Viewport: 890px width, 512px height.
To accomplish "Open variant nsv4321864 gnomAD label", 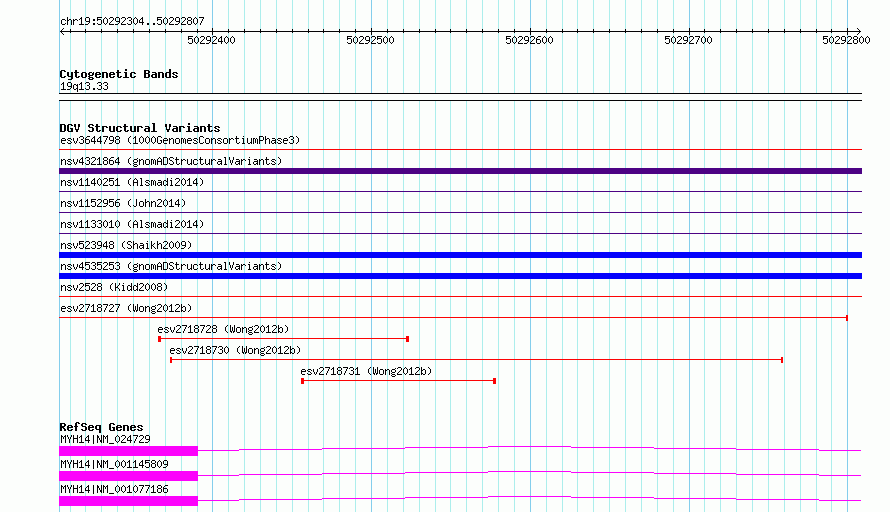I will click(x=171, y=161).
